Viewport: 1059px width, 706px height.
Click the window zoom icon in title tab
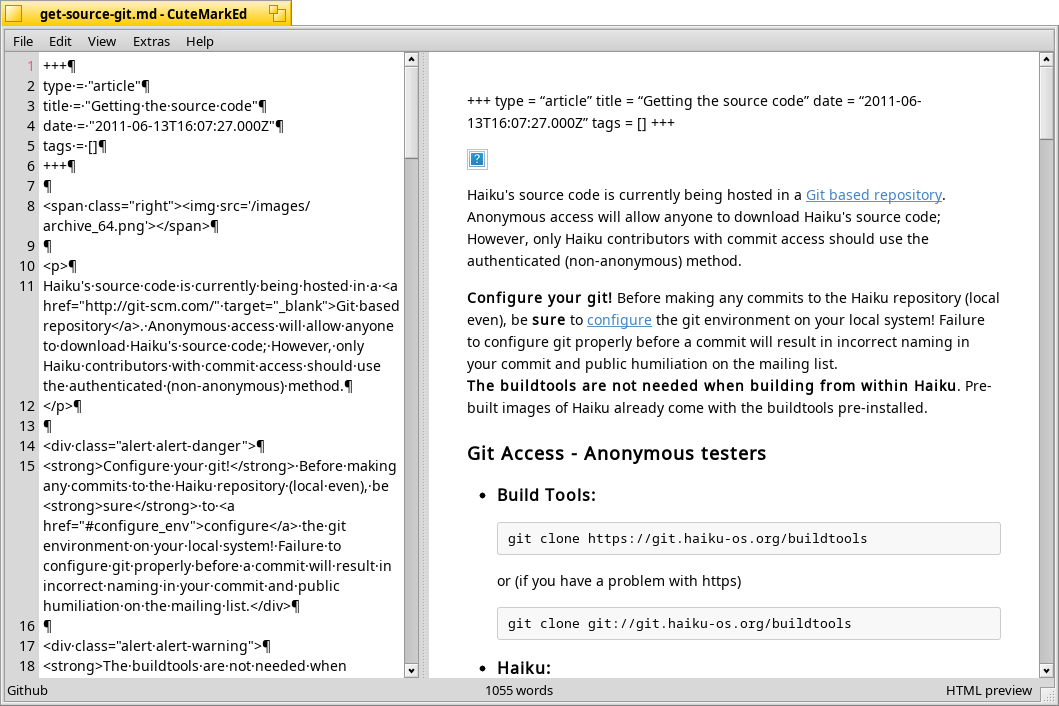click(x=277, y=13)
